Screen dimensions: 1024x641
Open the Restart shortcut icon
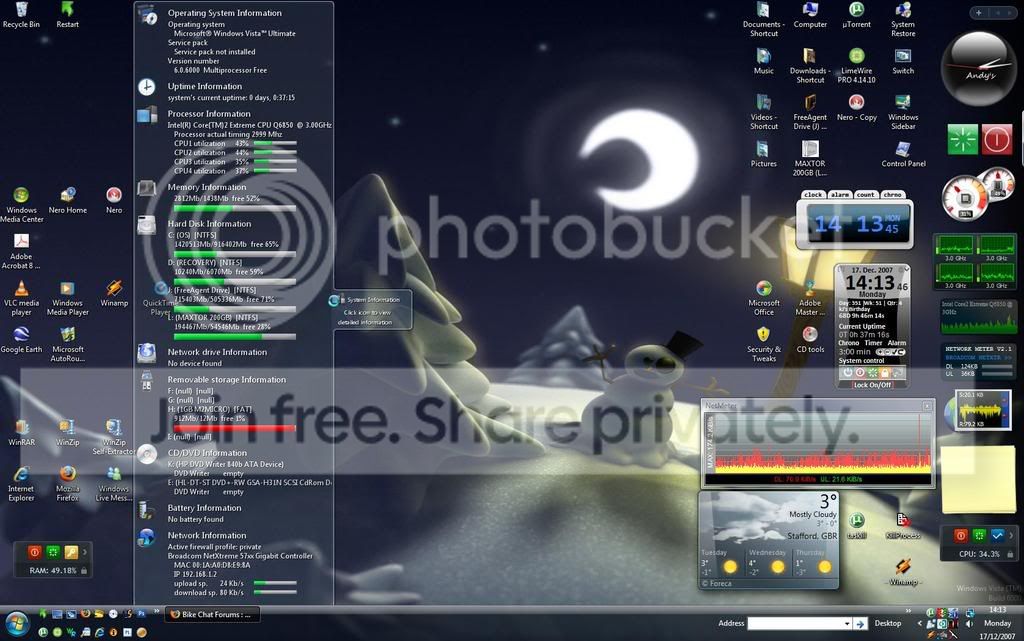[x=67, y=15]
